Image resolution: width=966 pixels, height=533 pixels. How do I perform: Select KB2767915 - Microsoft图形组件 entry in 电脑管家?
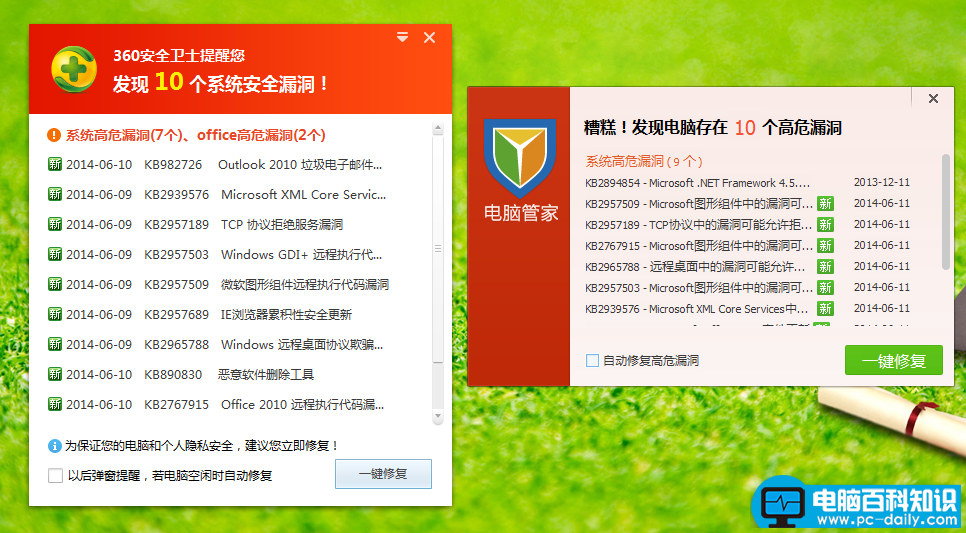coord(699,245)
